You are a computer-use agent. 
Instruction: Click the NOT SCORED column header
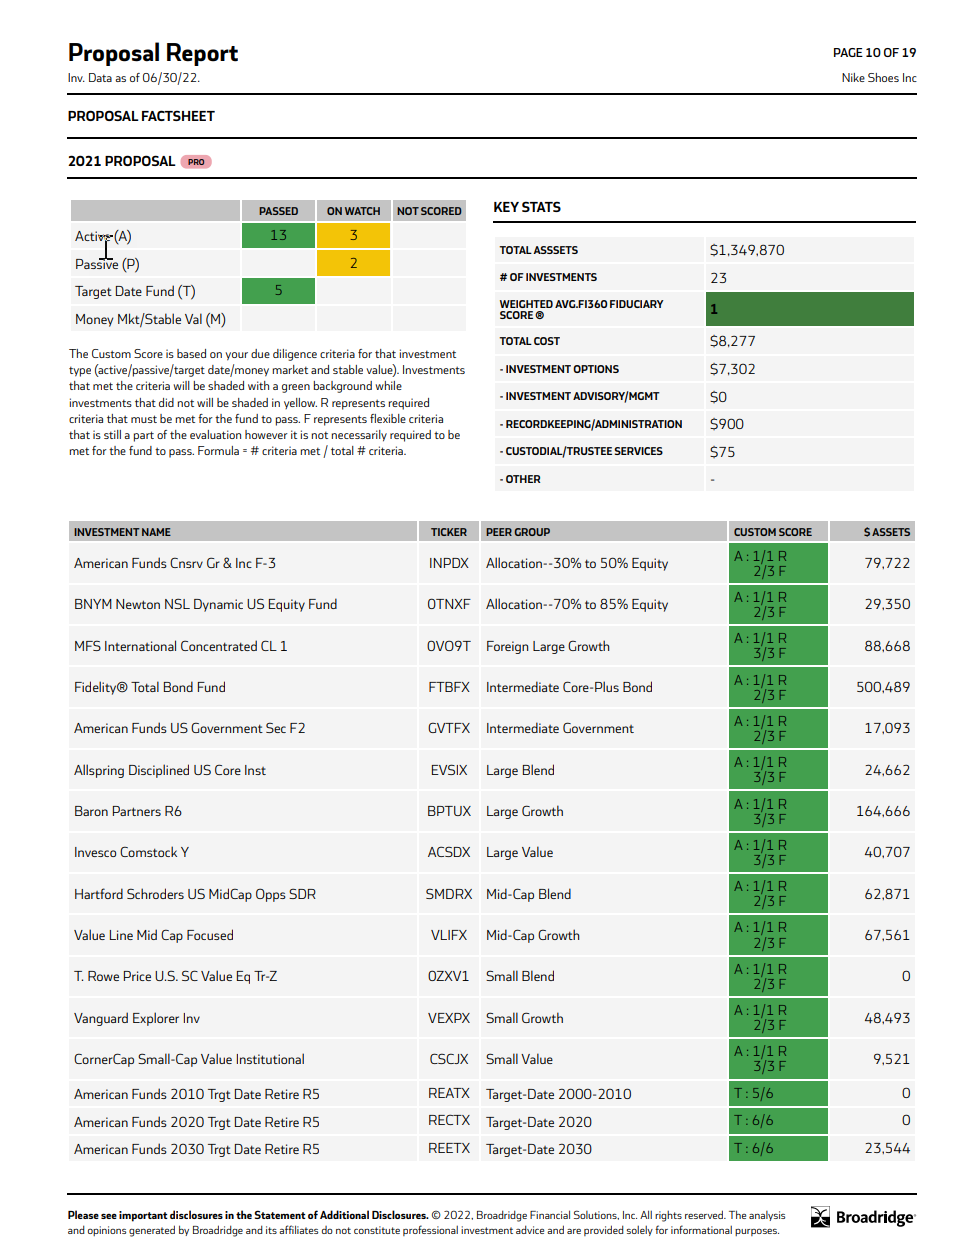[429, 211]
